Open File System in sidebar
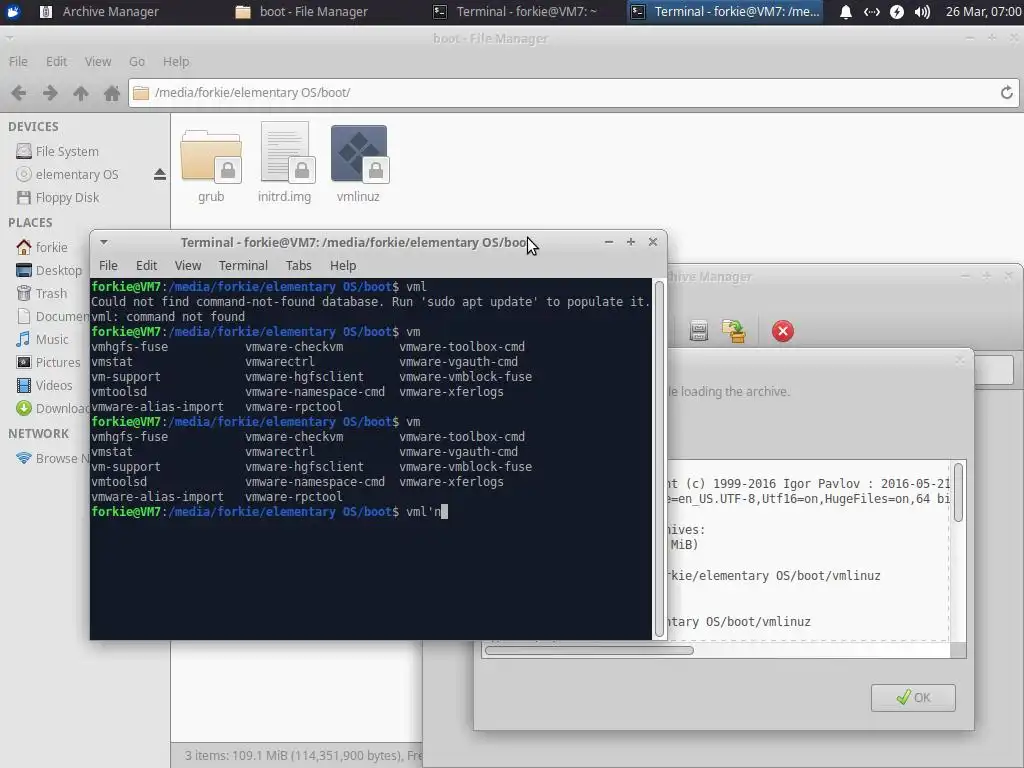The width and height of the screenshot is (1024, 768). click(x=57, y=152)
